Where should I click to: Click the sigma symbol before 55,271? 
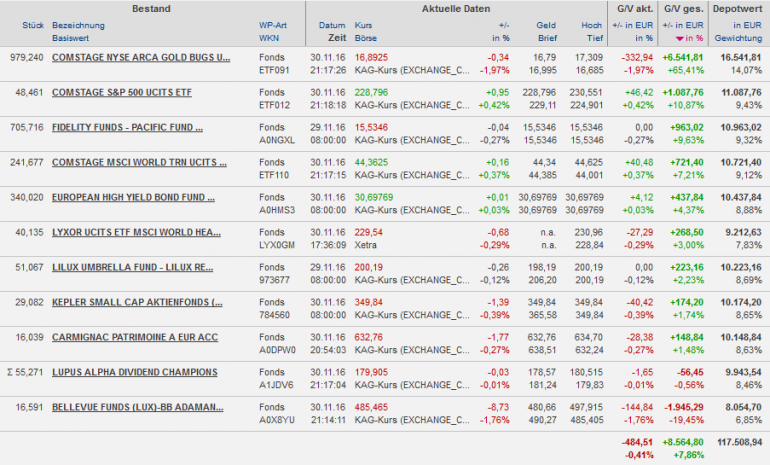(x=10, y=372)
